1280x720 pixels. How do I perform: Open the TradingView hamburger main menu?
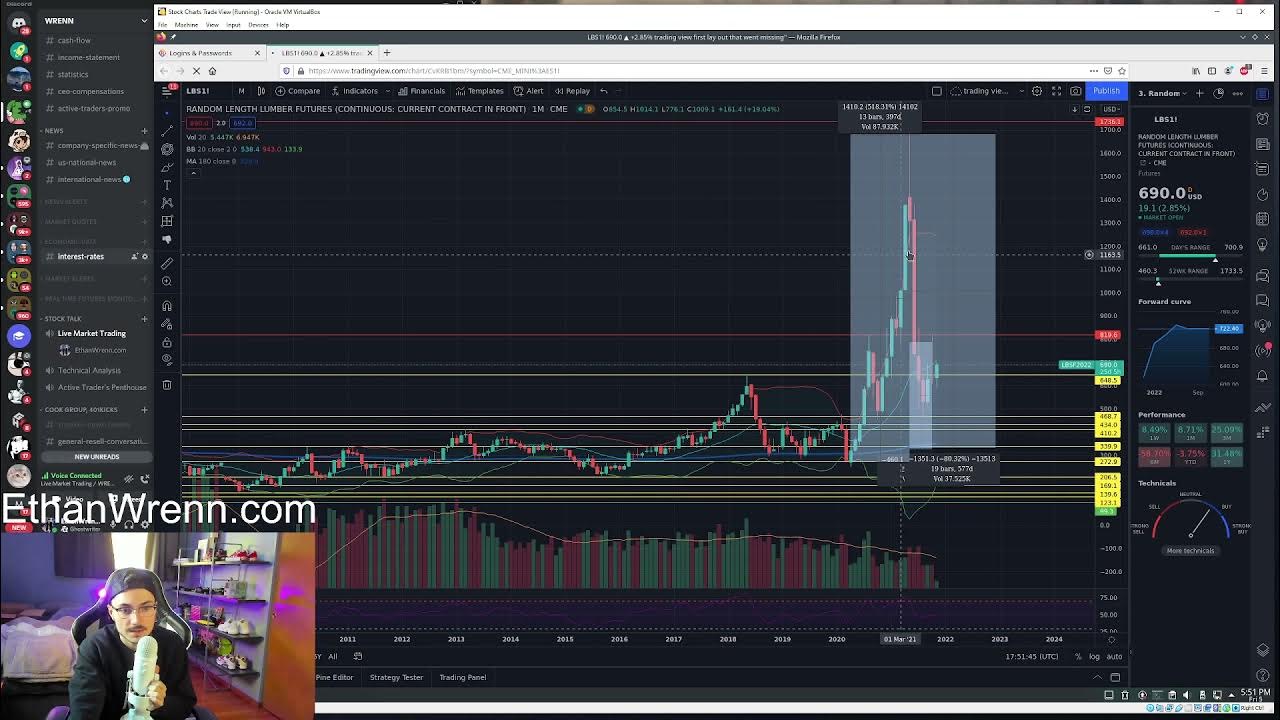[167, 90]
